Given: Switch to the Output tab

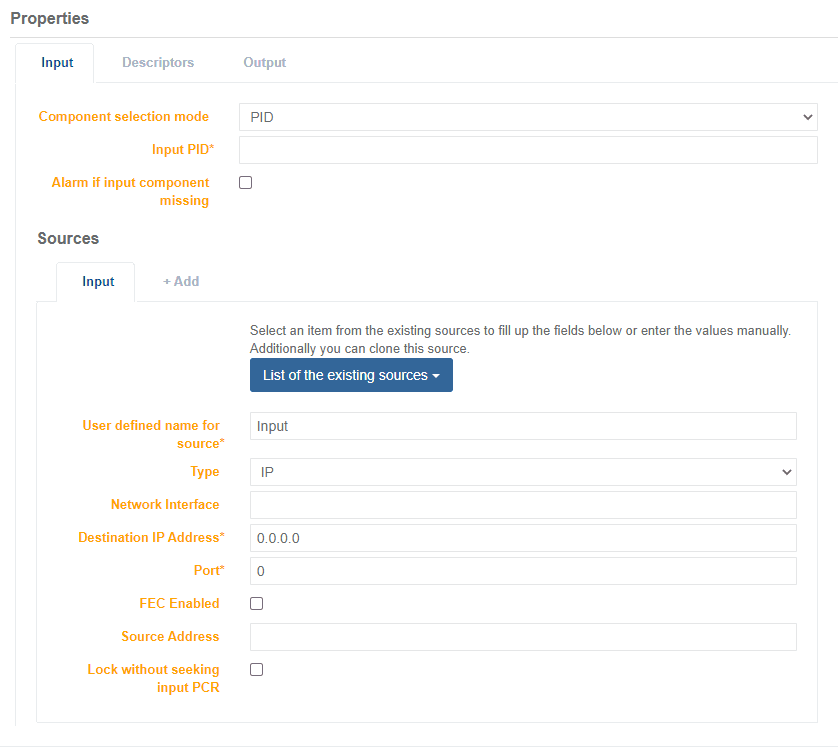Looking at the screenshot, I should click(x=264, y=62).
